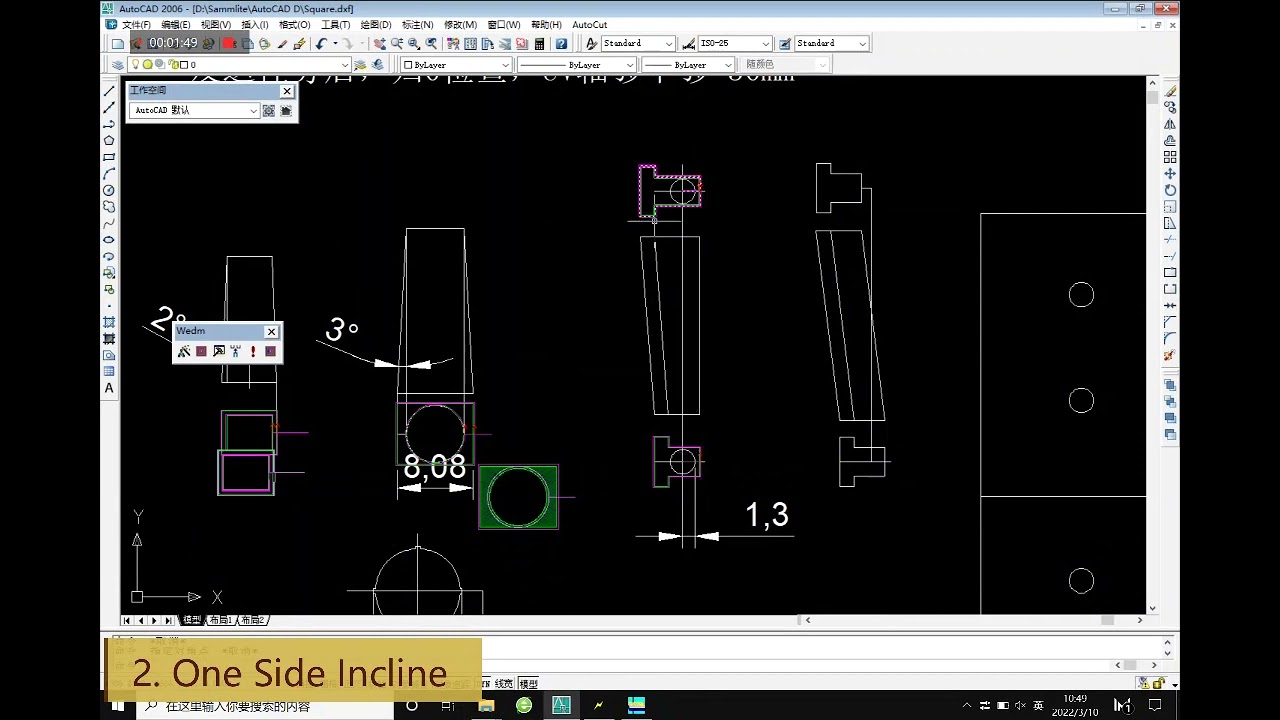Select the Array modify tool

pyautogui.click(x=1170, y=157)
